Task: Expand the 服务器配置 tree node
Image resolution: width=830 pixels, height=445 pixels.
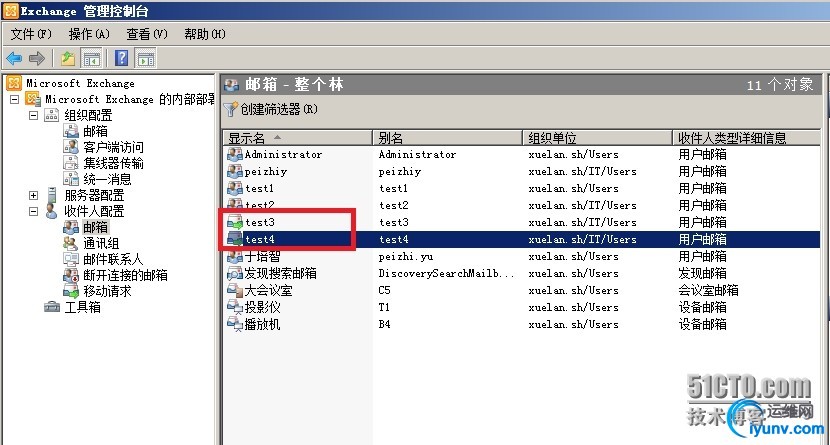Action: click(x=33, y=195)
